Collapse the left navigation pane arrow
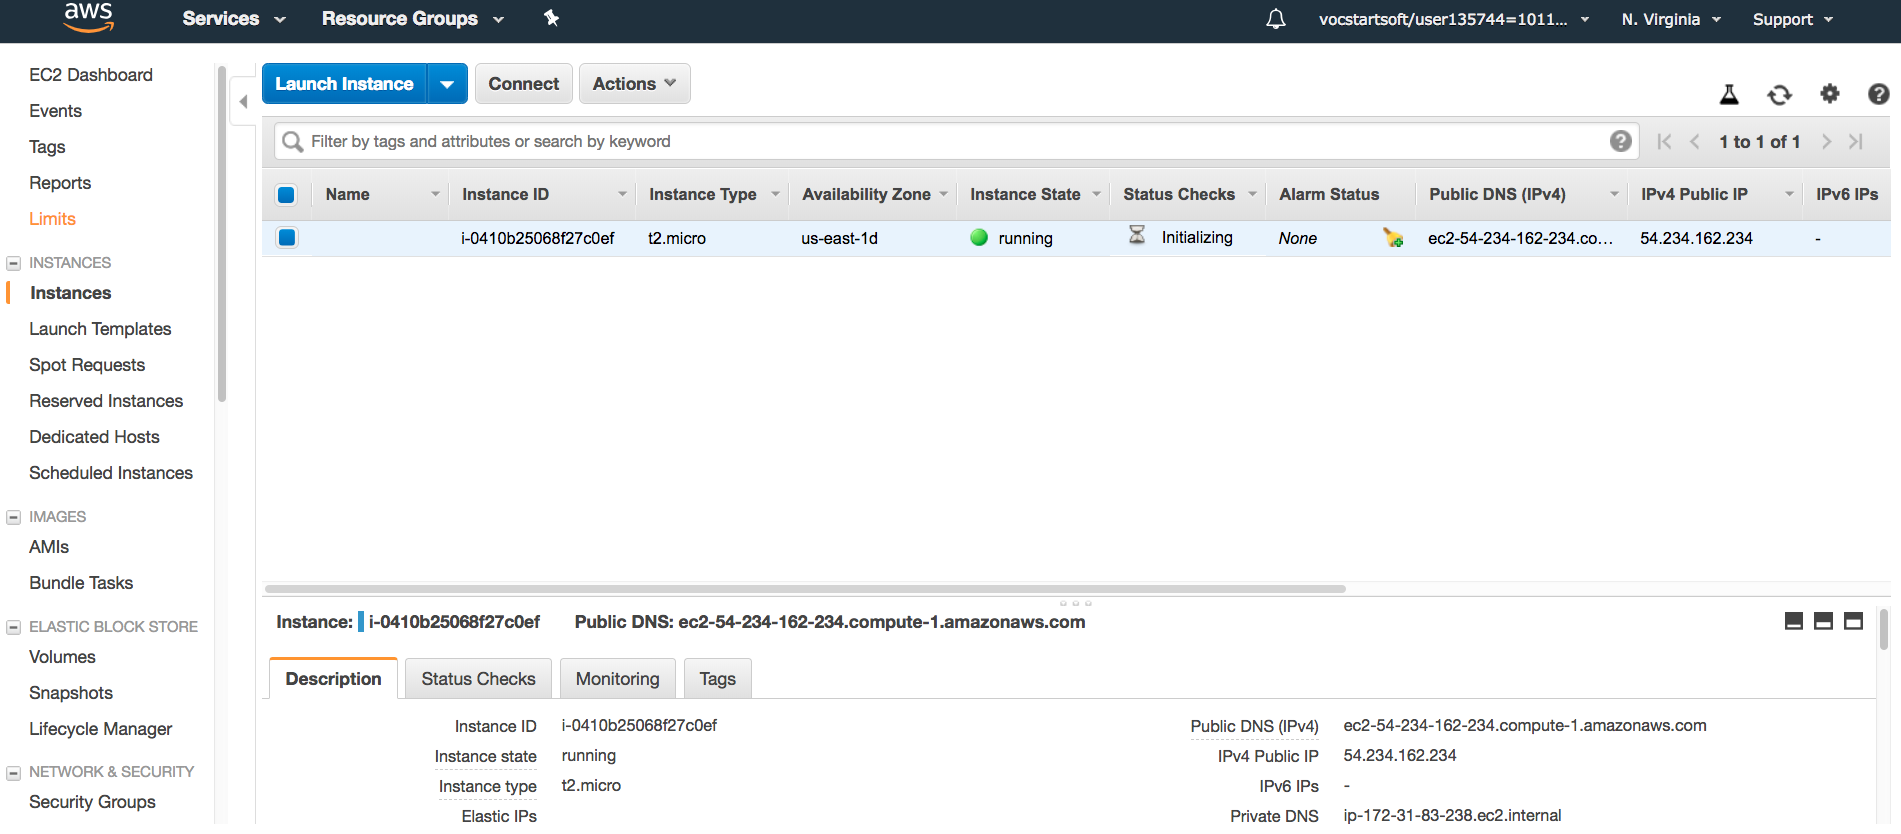 pyautogui.click(x=243, y=101)
